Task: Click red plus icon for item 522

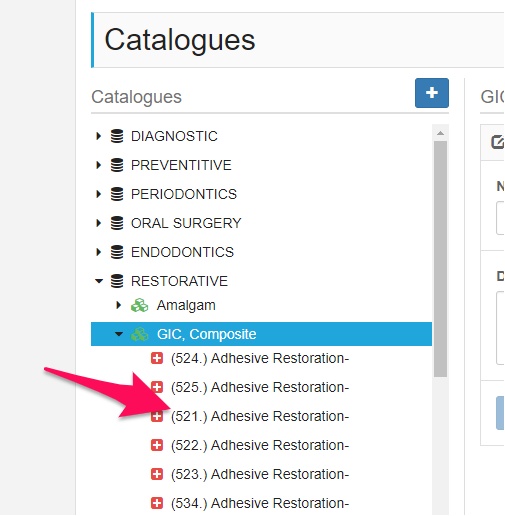Action: pyautogui.click(x=157, y=445)
